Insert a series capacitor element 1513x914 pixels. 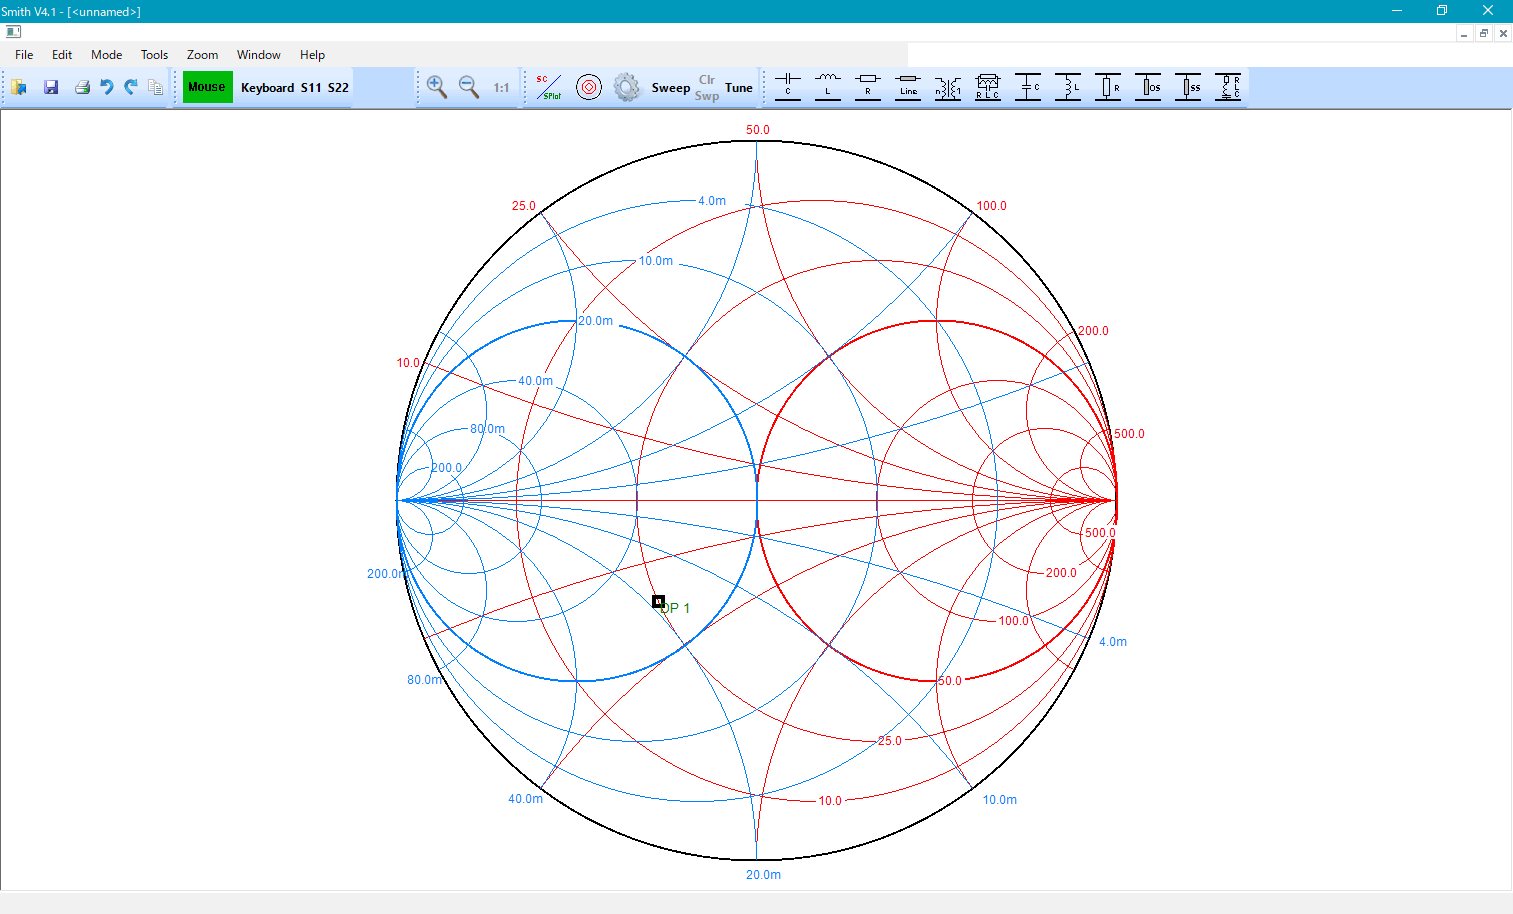click(788, 87)
